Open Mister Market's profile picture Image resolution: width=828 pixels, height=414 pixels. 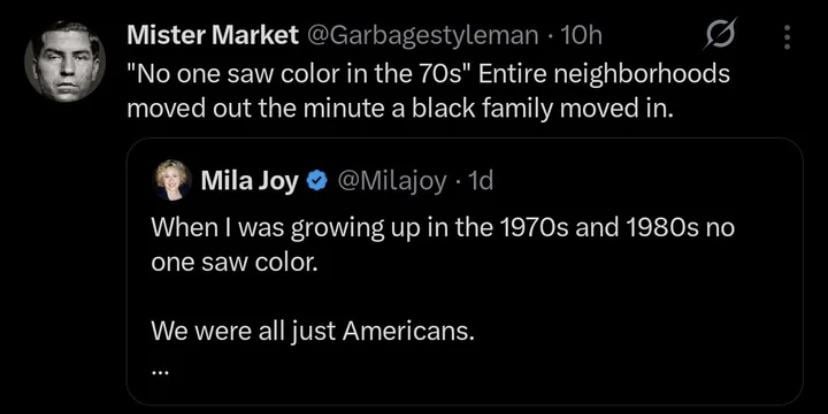coord(65,60)
